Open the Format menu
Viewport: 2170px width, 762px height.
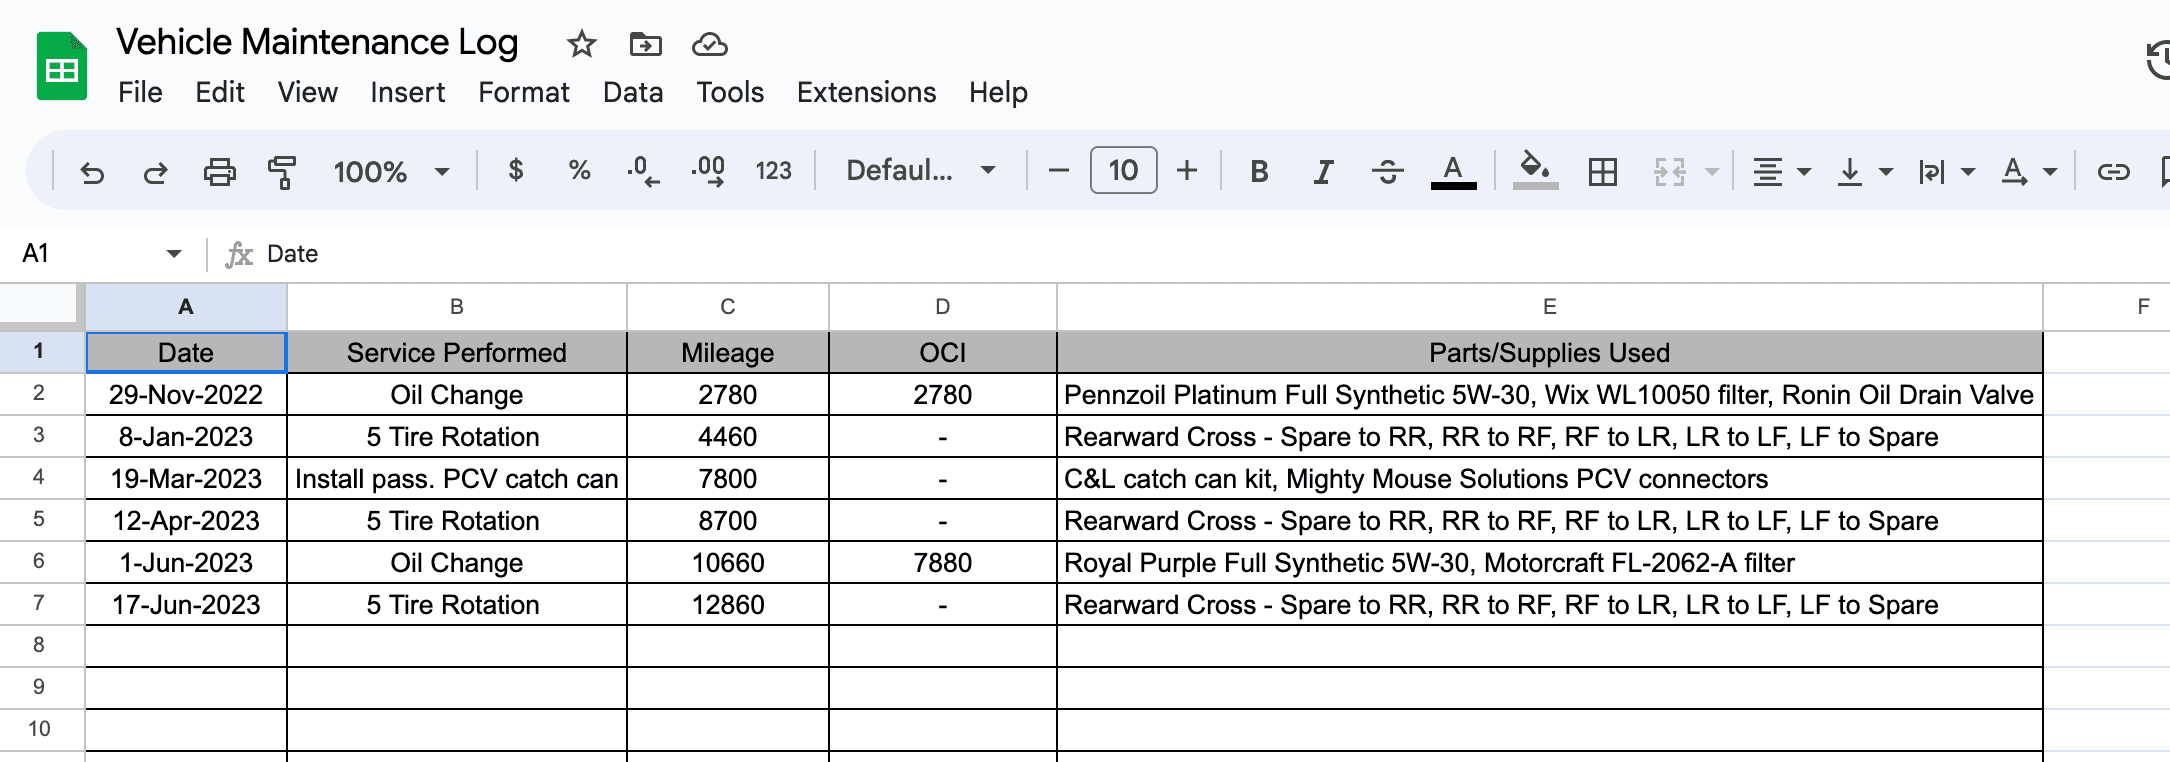click(x=523, y=93)
